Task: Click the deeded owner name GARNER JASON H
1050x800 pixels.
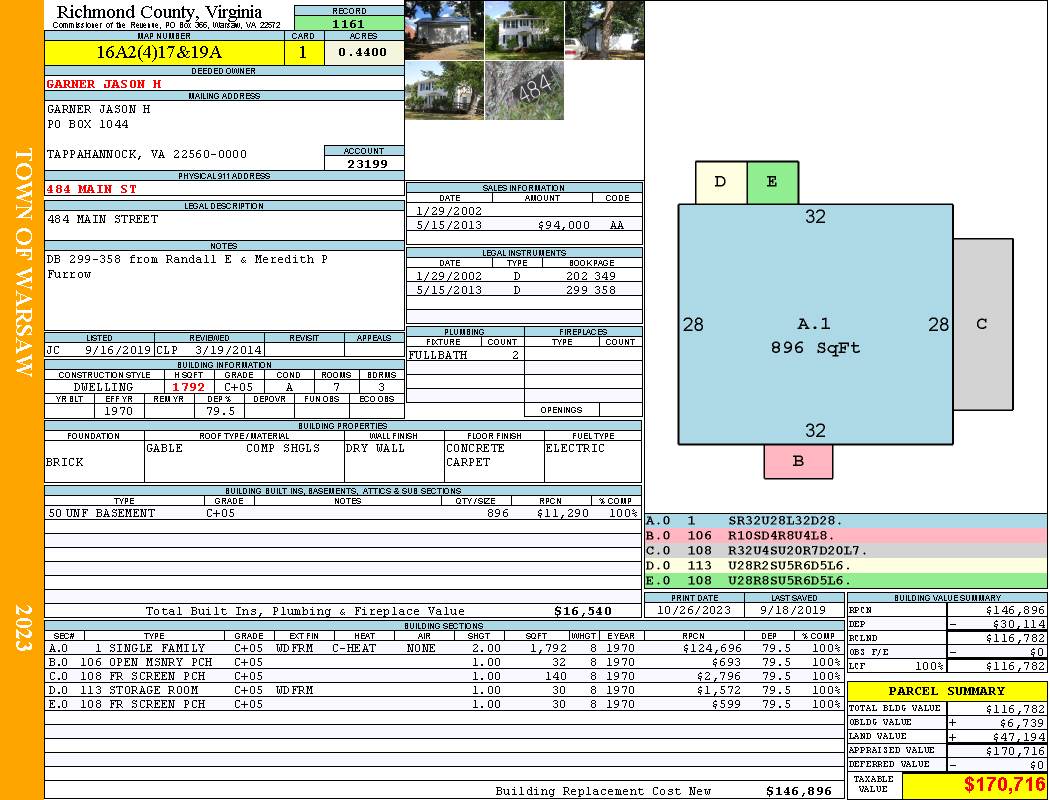Action: [x=104, y=84]
